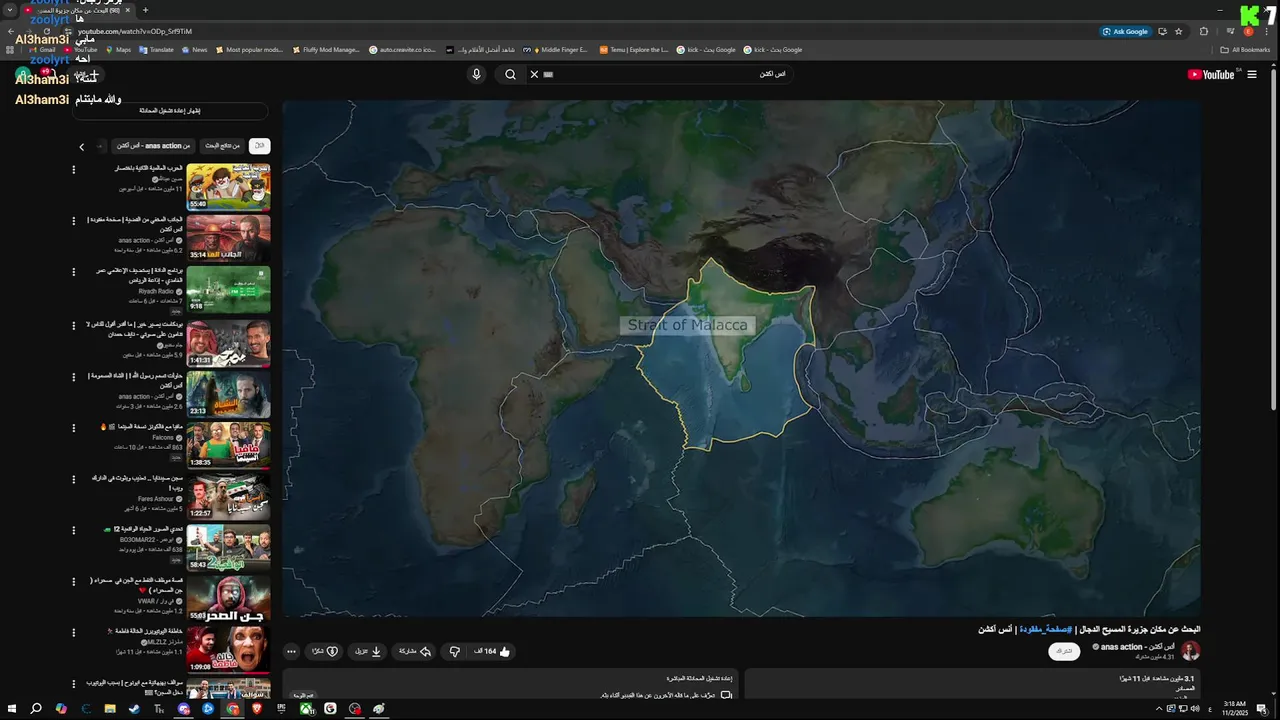Screen dimensions: 1280x720
Task: Open a new browser tab
Action: pos(145,10)
